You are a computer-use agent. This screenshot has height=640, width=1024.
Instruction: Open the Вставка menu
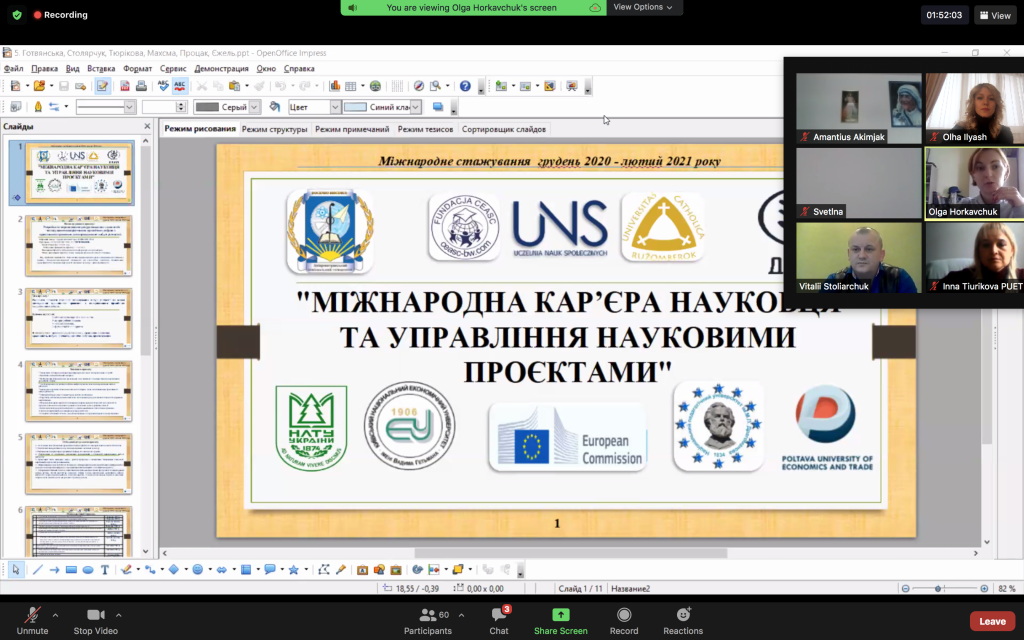point(101,68)
